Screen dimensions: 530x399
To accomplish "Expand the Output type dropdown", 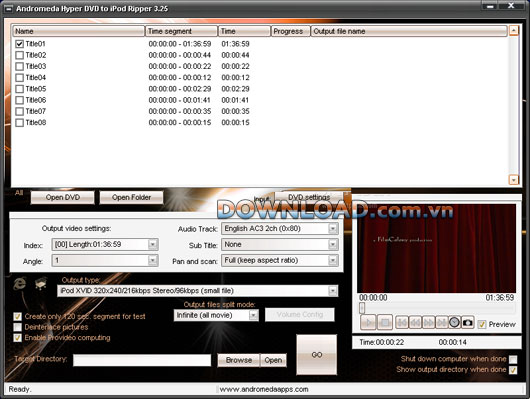I will pos(333,291).
